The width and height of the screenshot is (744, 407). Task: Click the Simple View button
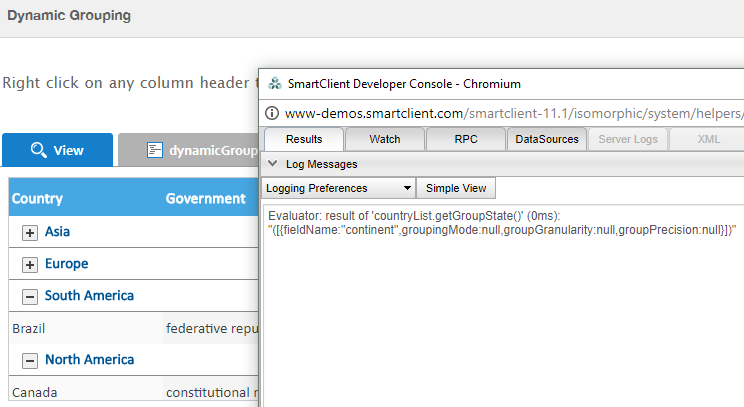point(456,188)
